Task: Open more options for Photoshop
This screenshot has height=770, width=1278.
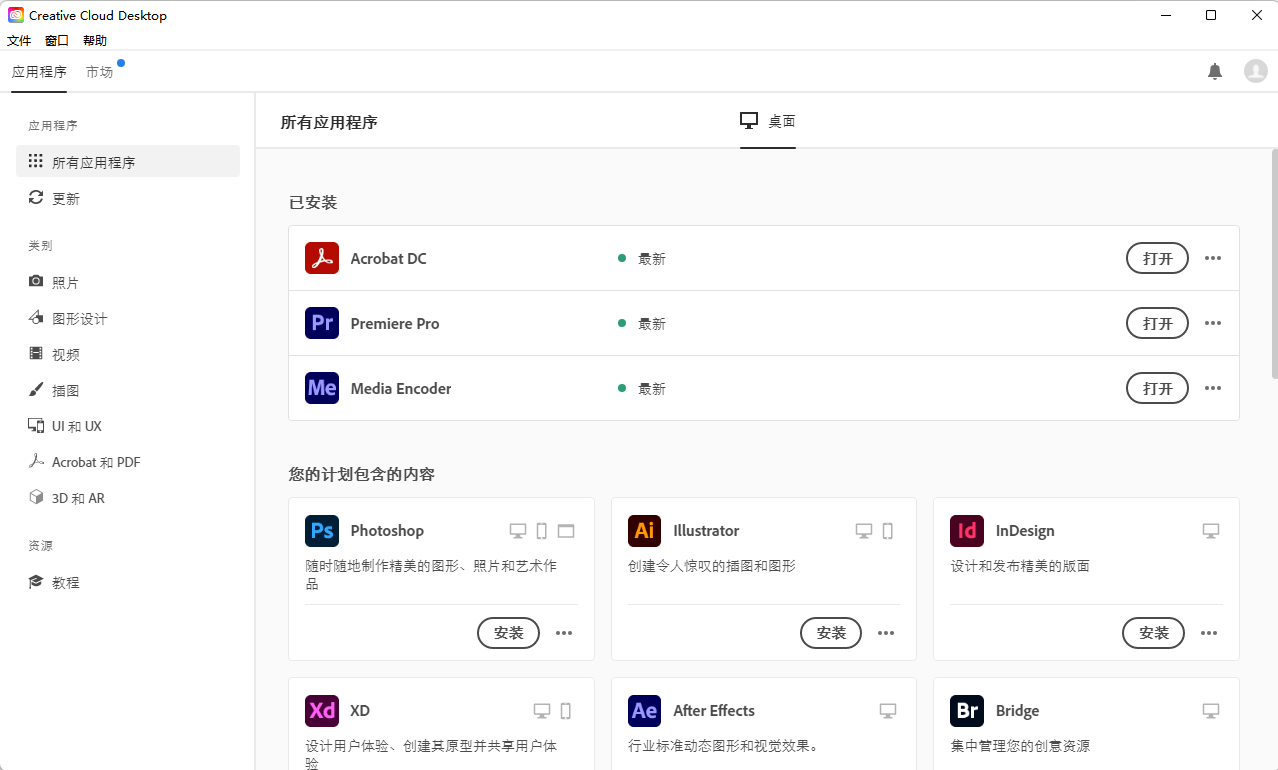Action: pyautogui.click(x=564, y=633)
